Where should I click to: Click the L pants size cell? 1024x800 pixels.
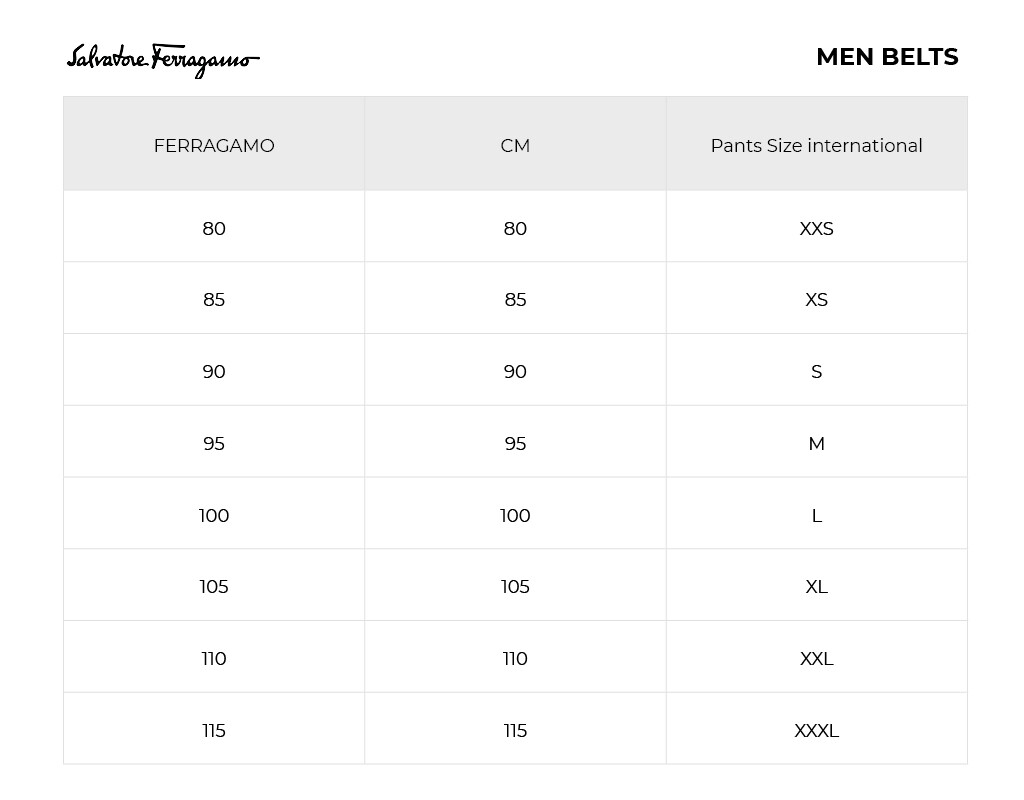pos(816,516)
